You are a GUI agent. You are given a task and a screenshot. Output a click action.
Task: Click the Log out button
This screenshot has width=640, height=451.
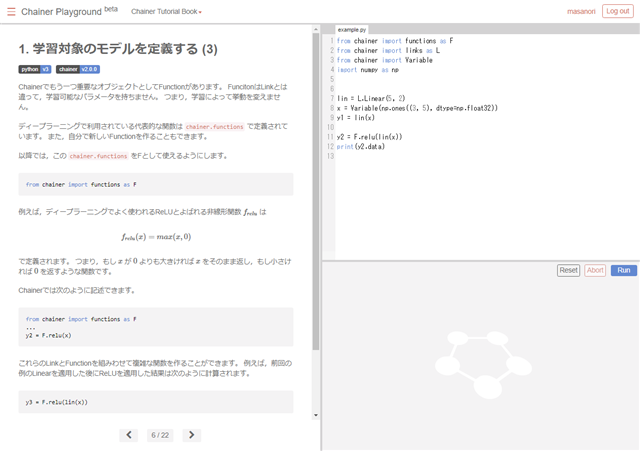[618, 11]
